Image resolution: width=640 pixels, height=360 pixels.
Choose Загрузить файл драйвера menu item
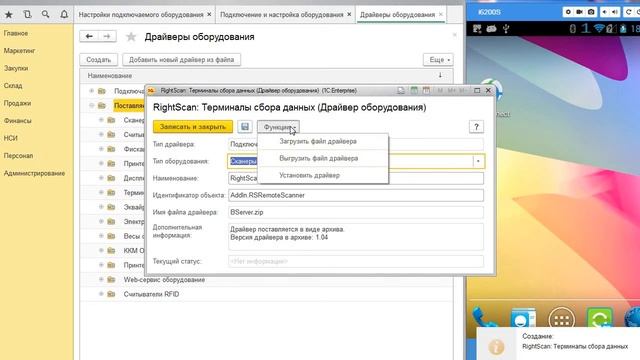pyautogui.click(x=323, y=141)
